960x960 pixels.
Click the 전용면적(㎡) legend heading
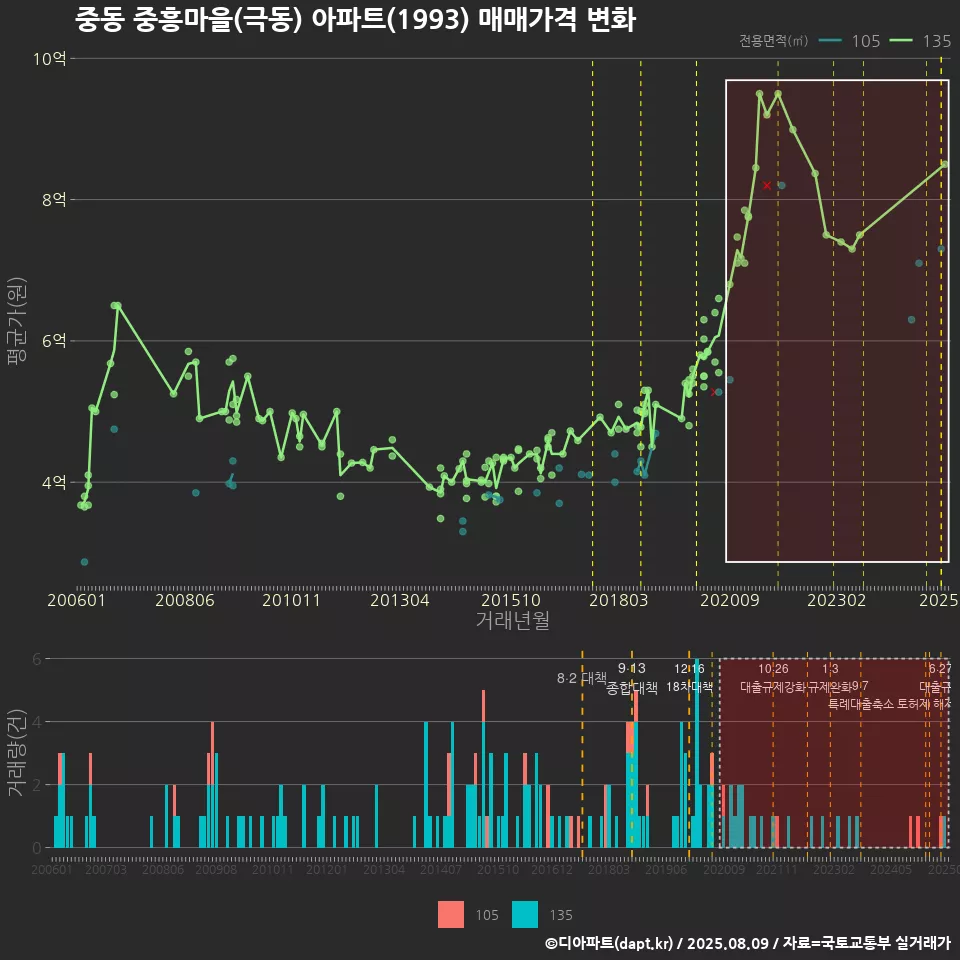point(773,41)
